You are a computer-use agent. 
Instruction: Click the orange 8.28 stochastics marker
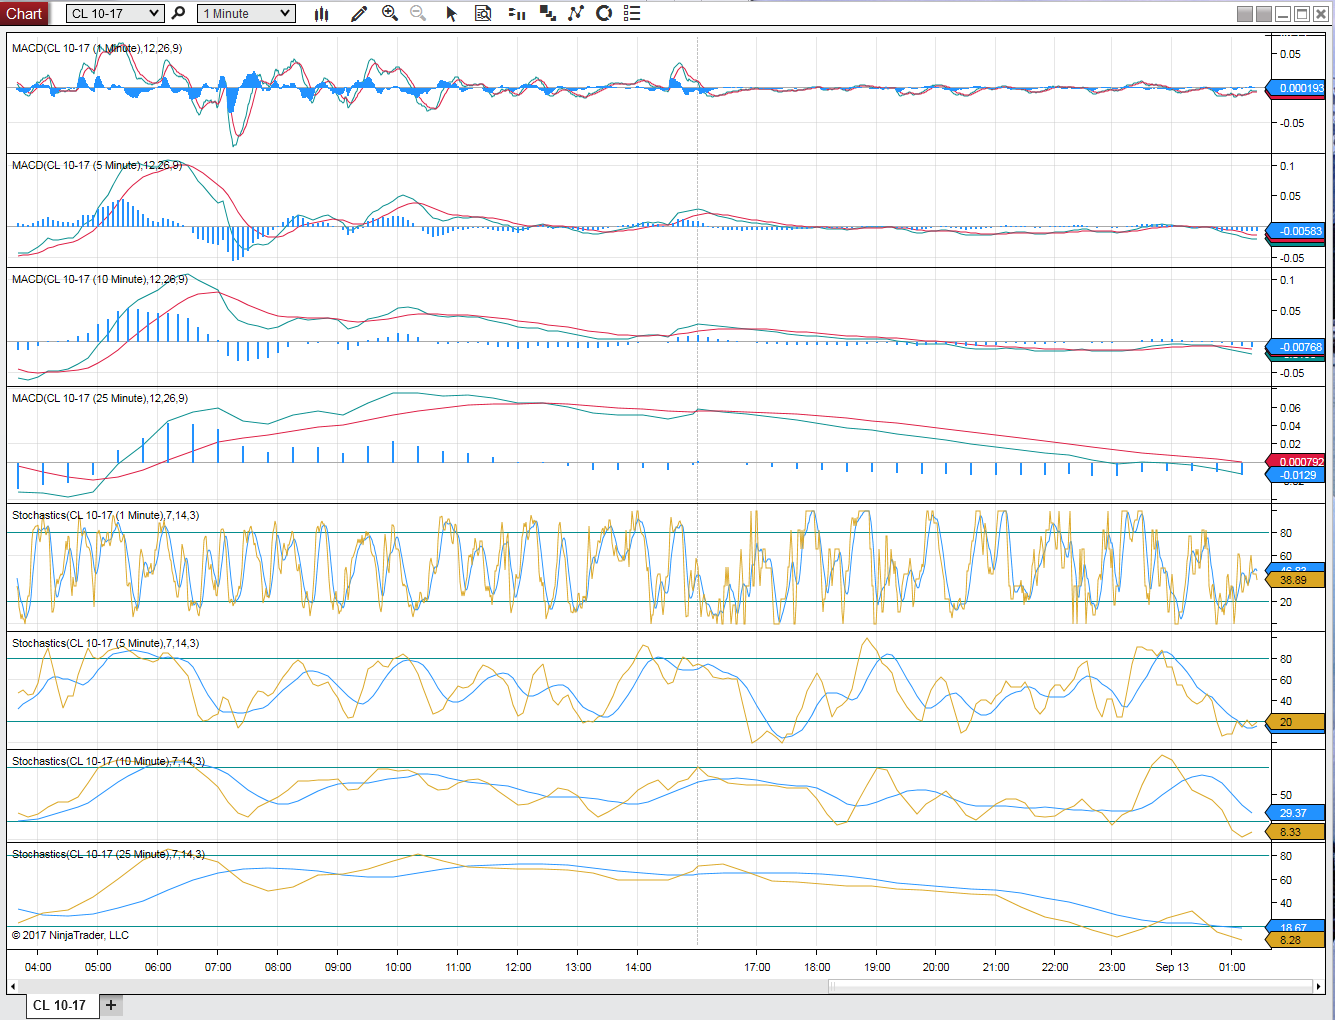(1296, 940)
